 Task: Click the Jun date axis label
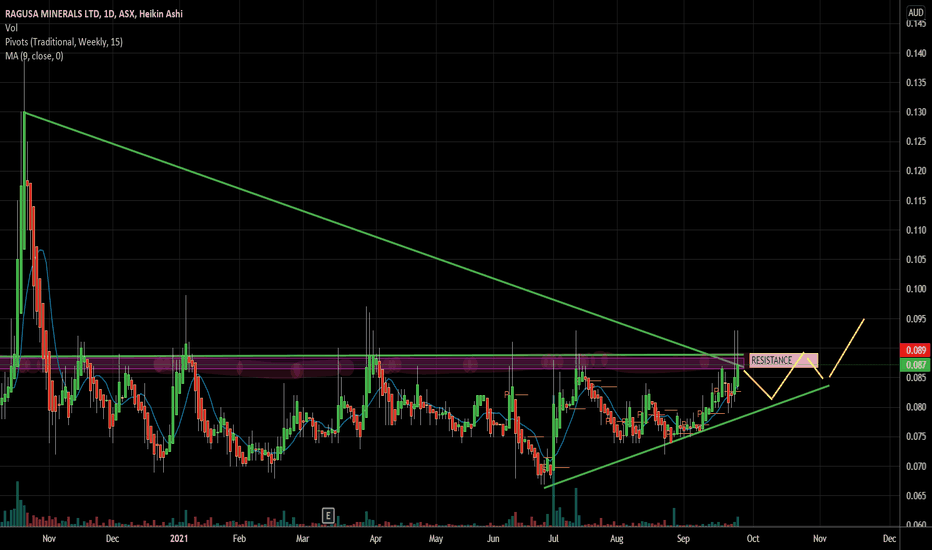coord(493,539)
